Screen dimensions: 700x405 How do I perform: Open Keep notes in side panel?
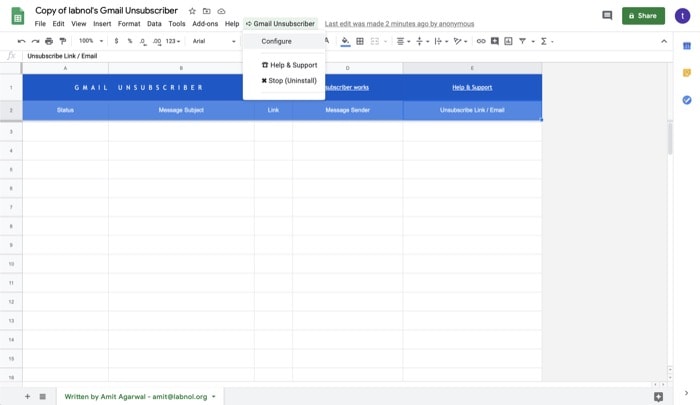[x=687, y=73]
